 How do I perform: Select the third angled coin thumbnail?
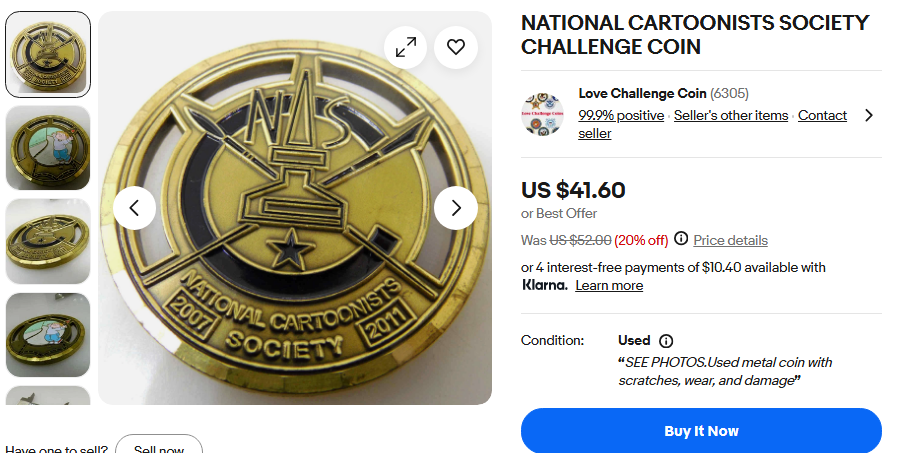coord(48,241)
